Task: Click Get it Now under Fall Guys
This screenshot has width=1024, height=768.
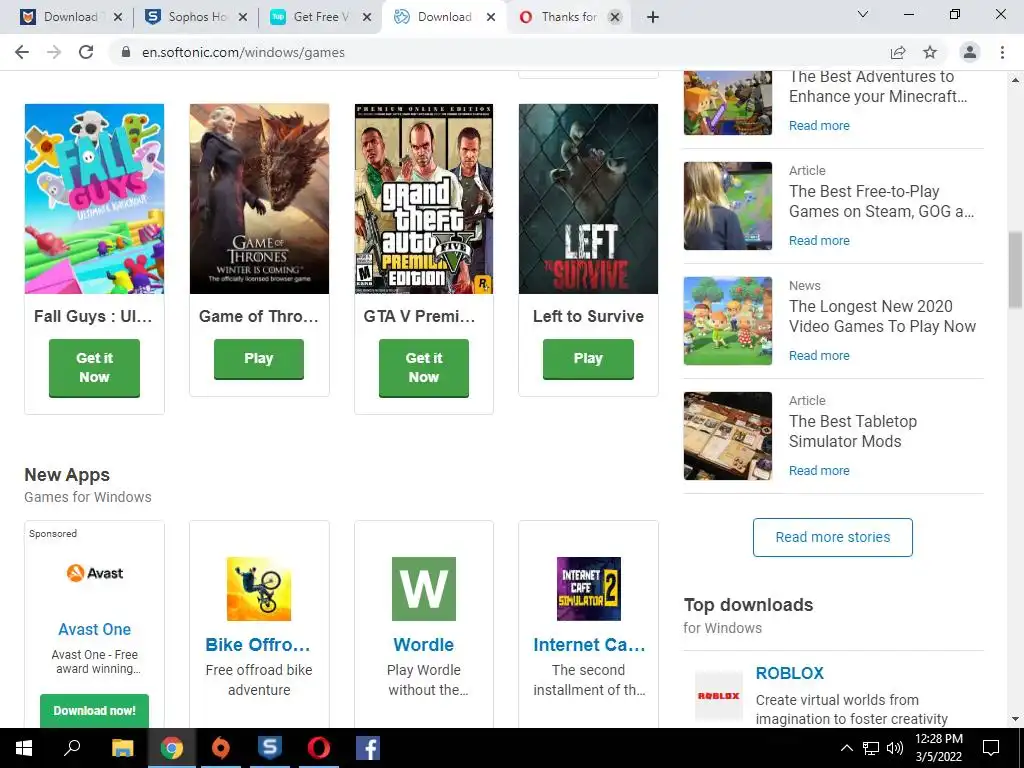Action: point(94,368)
